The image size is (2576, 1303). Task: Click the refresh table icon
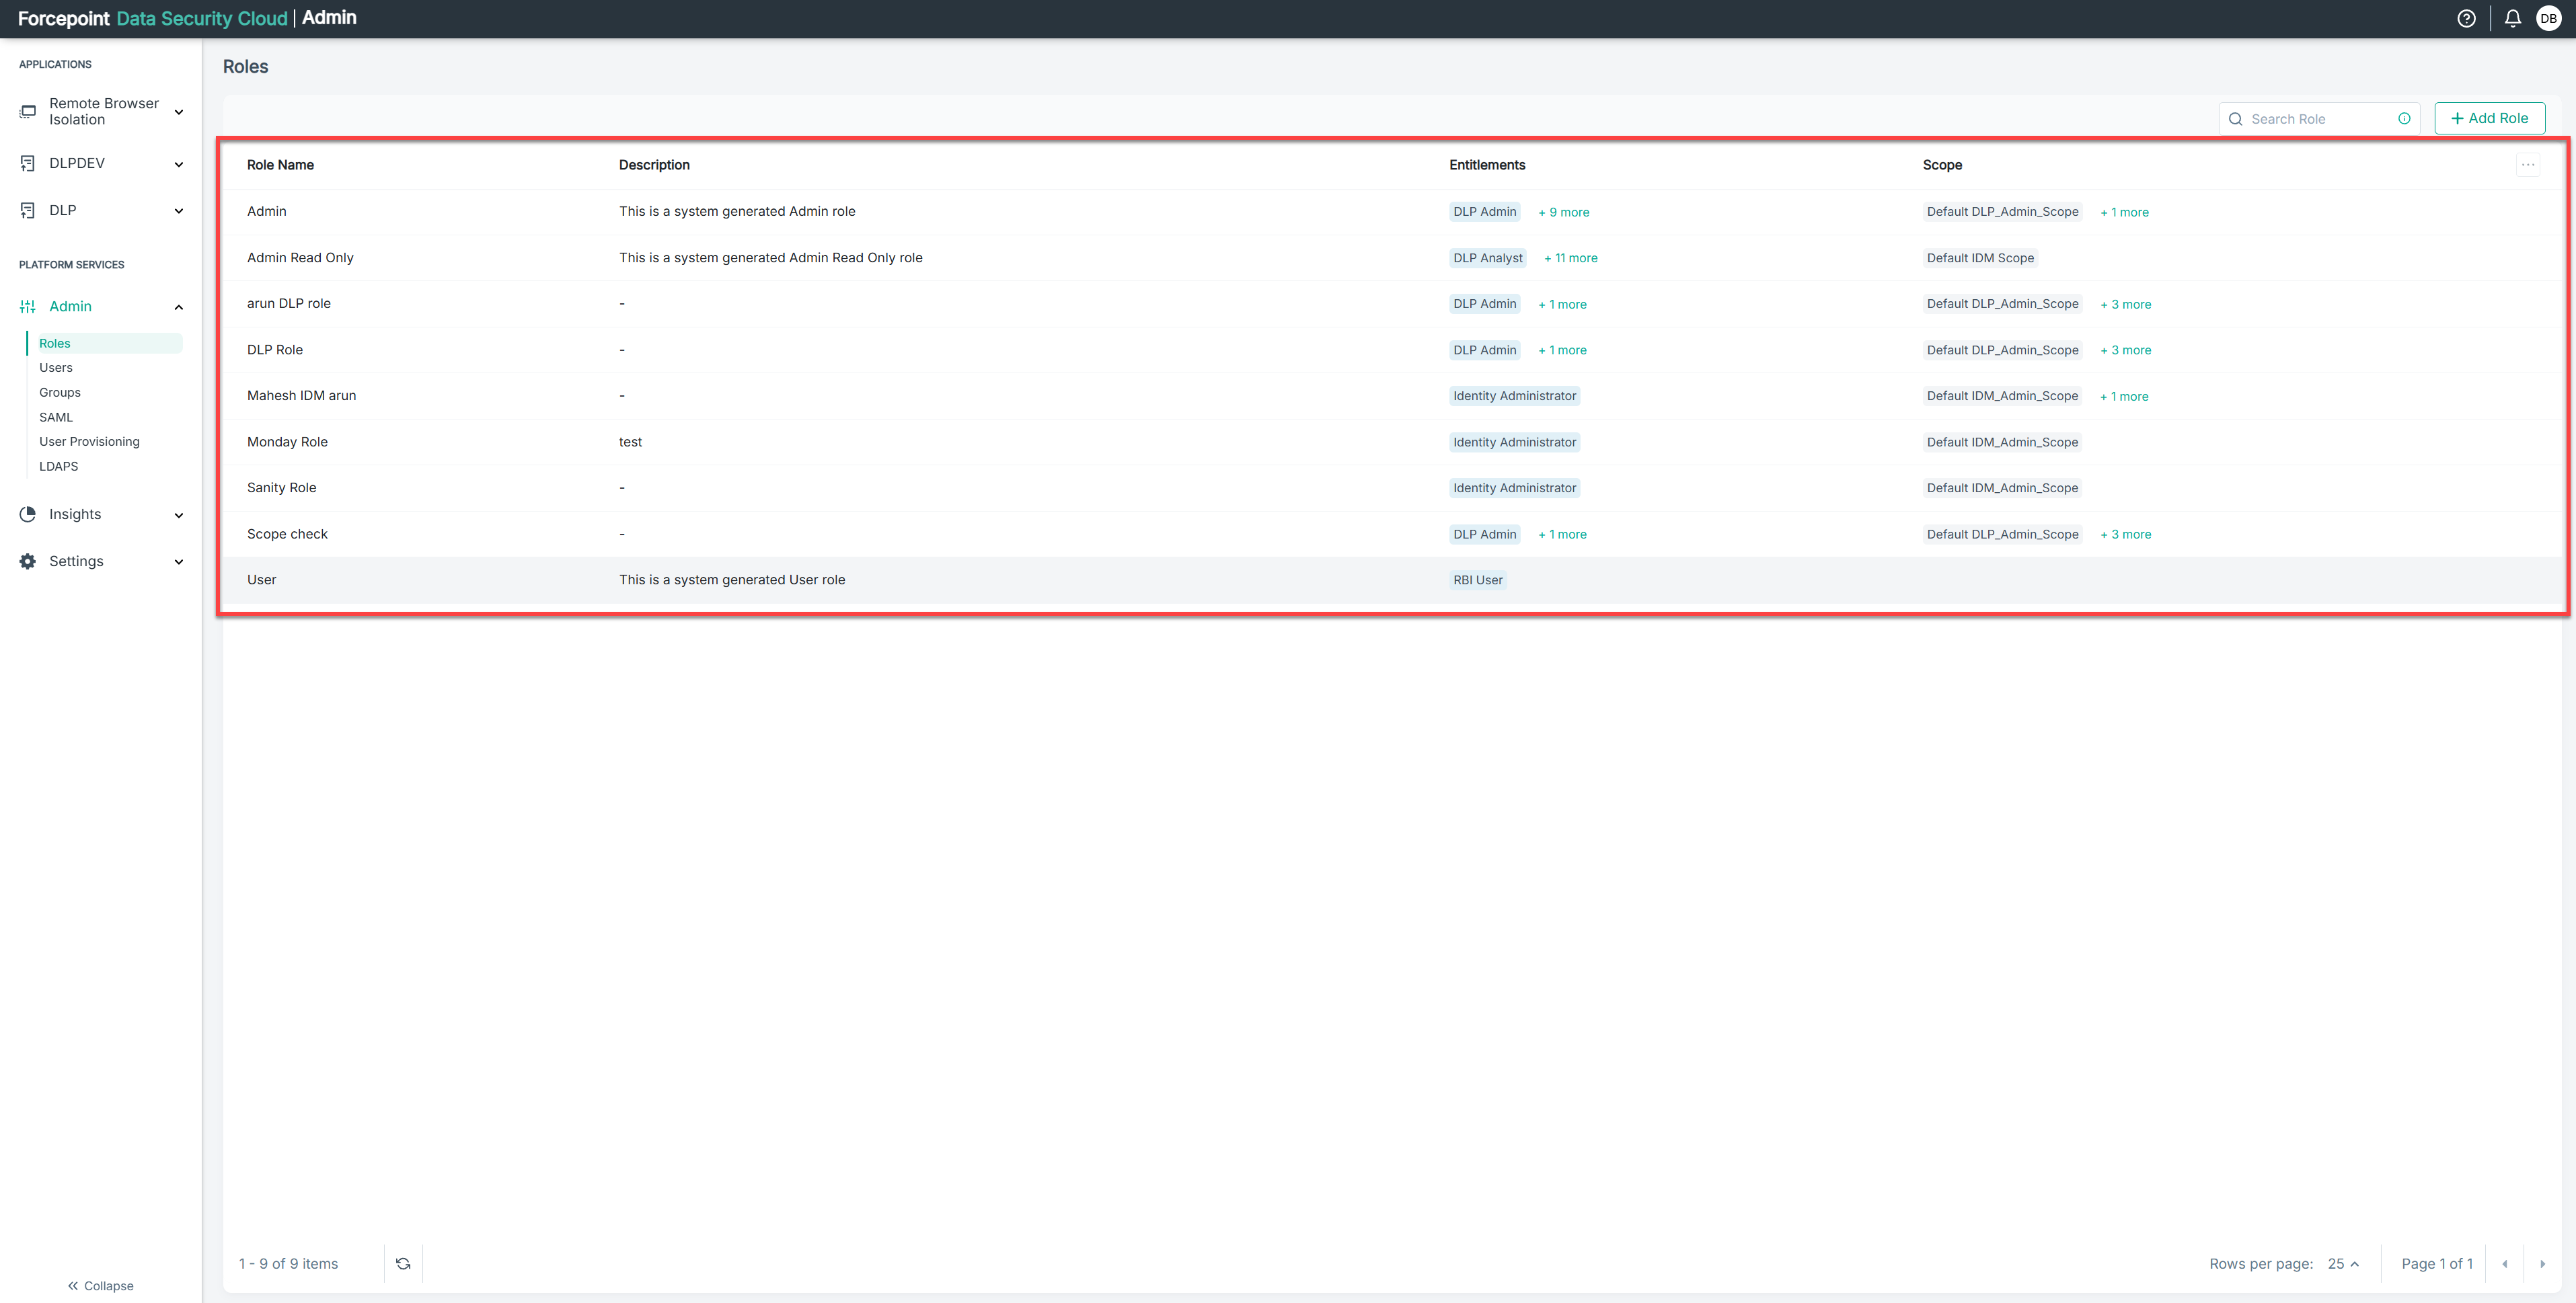pyautogui.click(x=403, y=1263)
